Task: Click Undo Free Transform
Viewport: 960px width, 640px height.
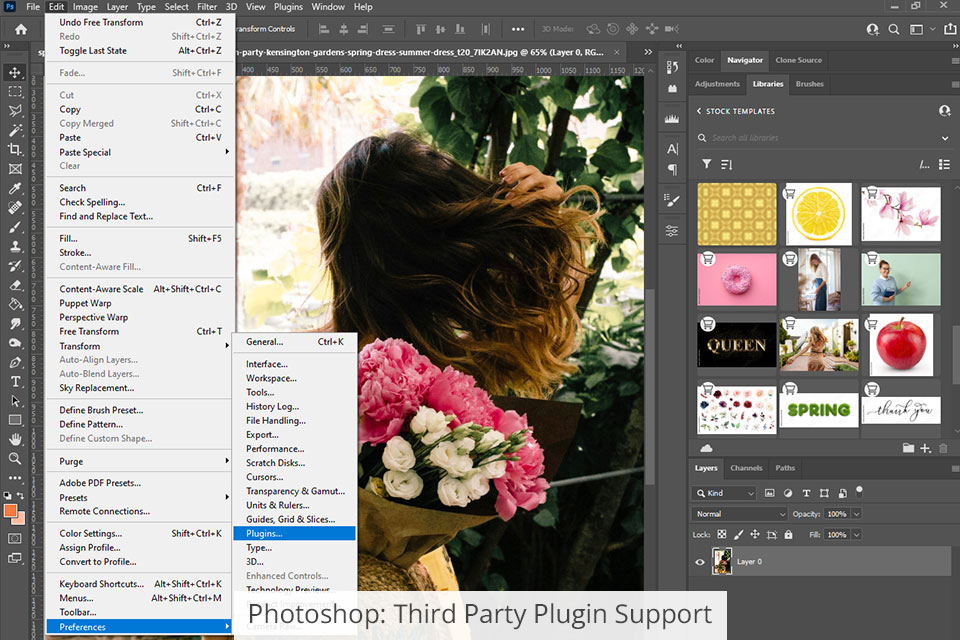Action: (x=141, y=22)
